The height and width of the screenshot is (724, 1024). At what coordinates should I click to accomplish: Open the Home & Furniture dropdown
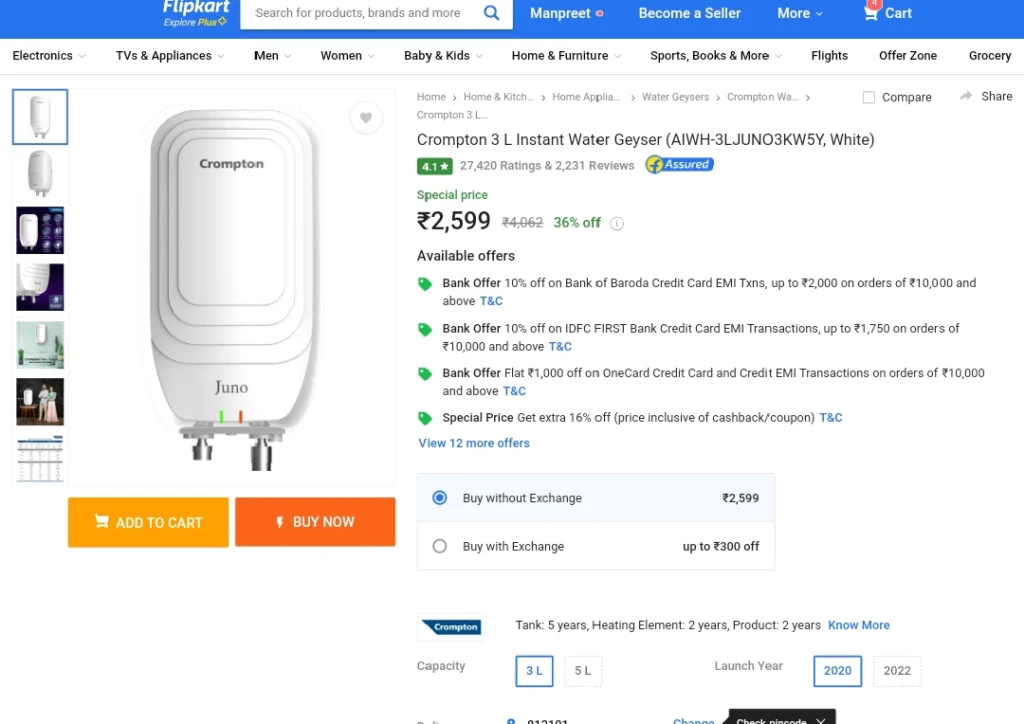(566, 55)
